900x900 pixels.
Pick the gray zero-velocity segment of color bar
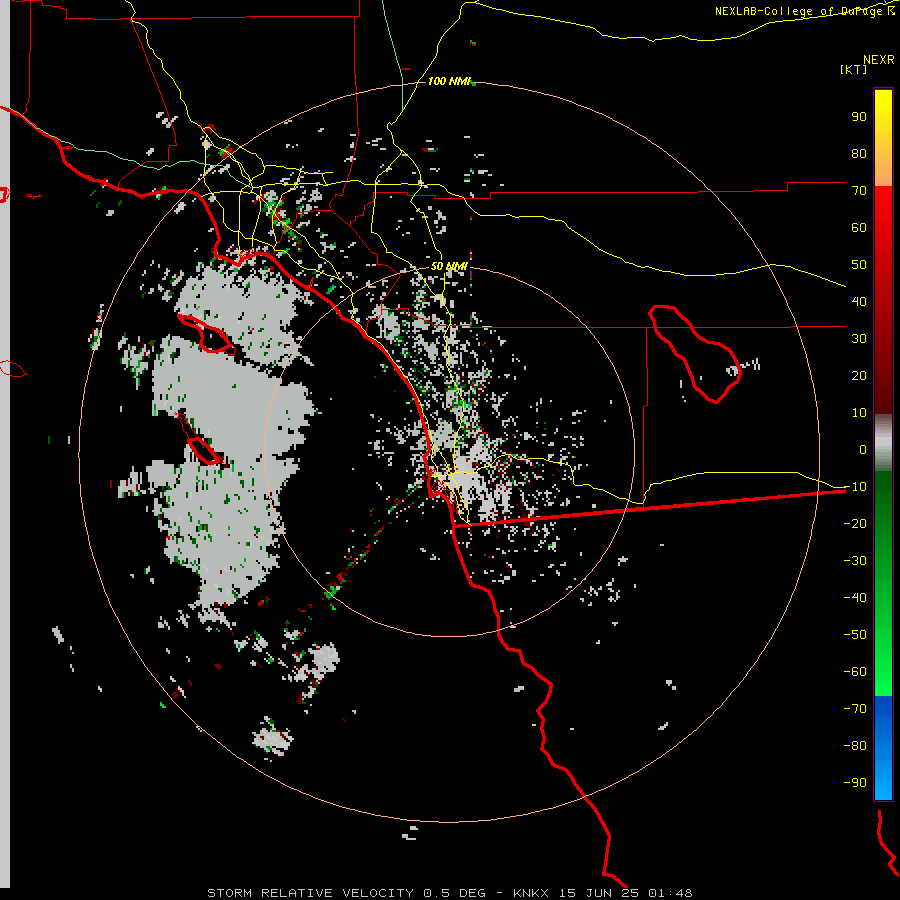[883, 443]
